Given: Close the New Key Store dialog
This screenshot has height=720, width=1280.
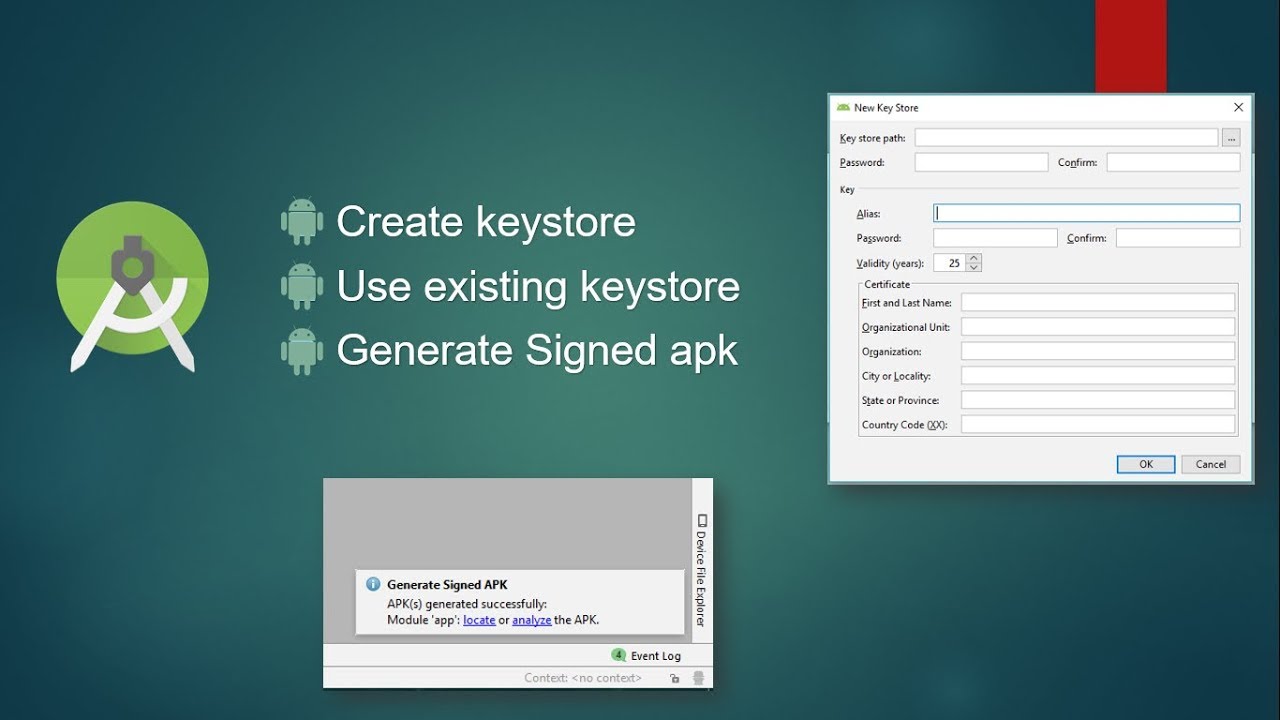Looking at the screenshot, I should click(x=1238, y=107).
